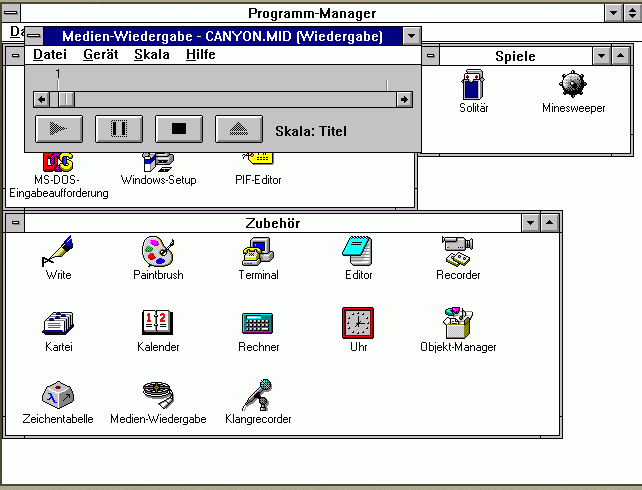
Task: Minimize the Programm-Manager window
Action: (613, 13)
